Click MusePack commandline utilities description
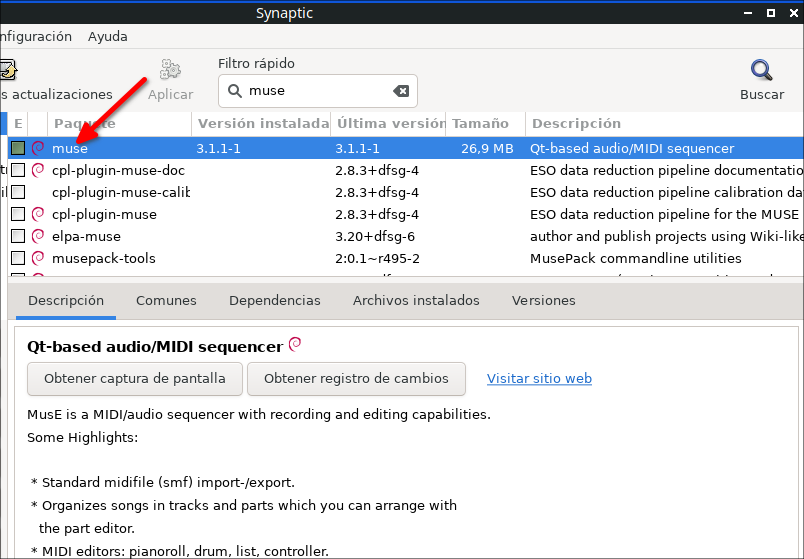This screenshot has height=559, width=804. (636, 258)
